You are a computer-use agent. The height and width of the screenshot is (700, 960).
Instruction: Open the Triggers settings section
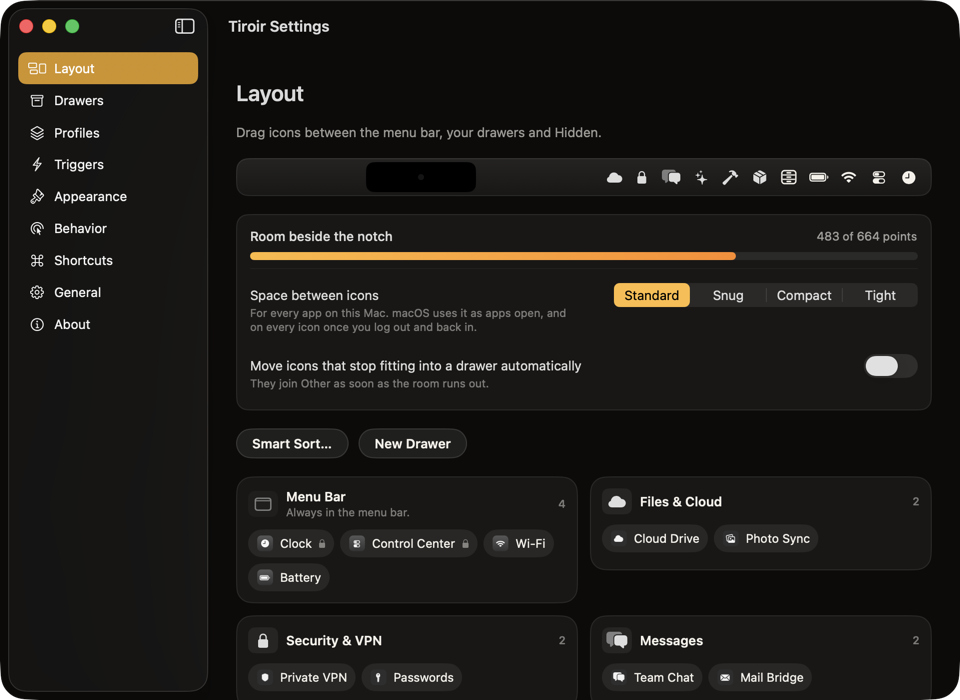pyautogui.click(x=108, y=165)
